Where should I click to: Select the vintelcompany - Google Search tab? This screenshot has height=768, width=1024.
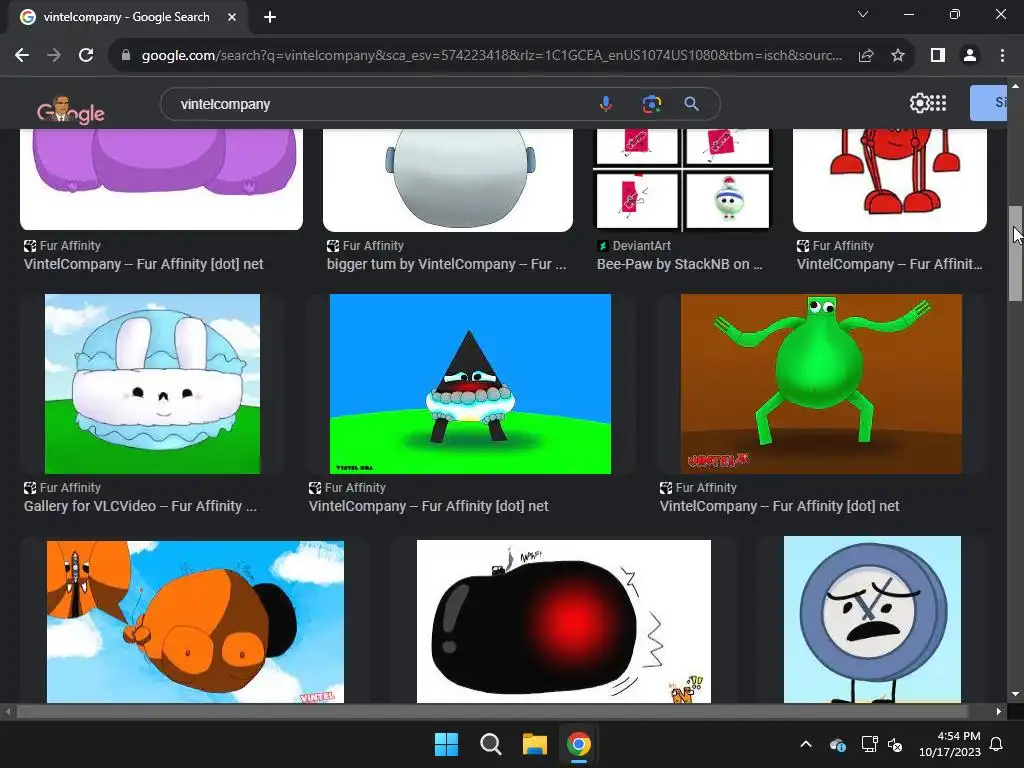[127, 17]
